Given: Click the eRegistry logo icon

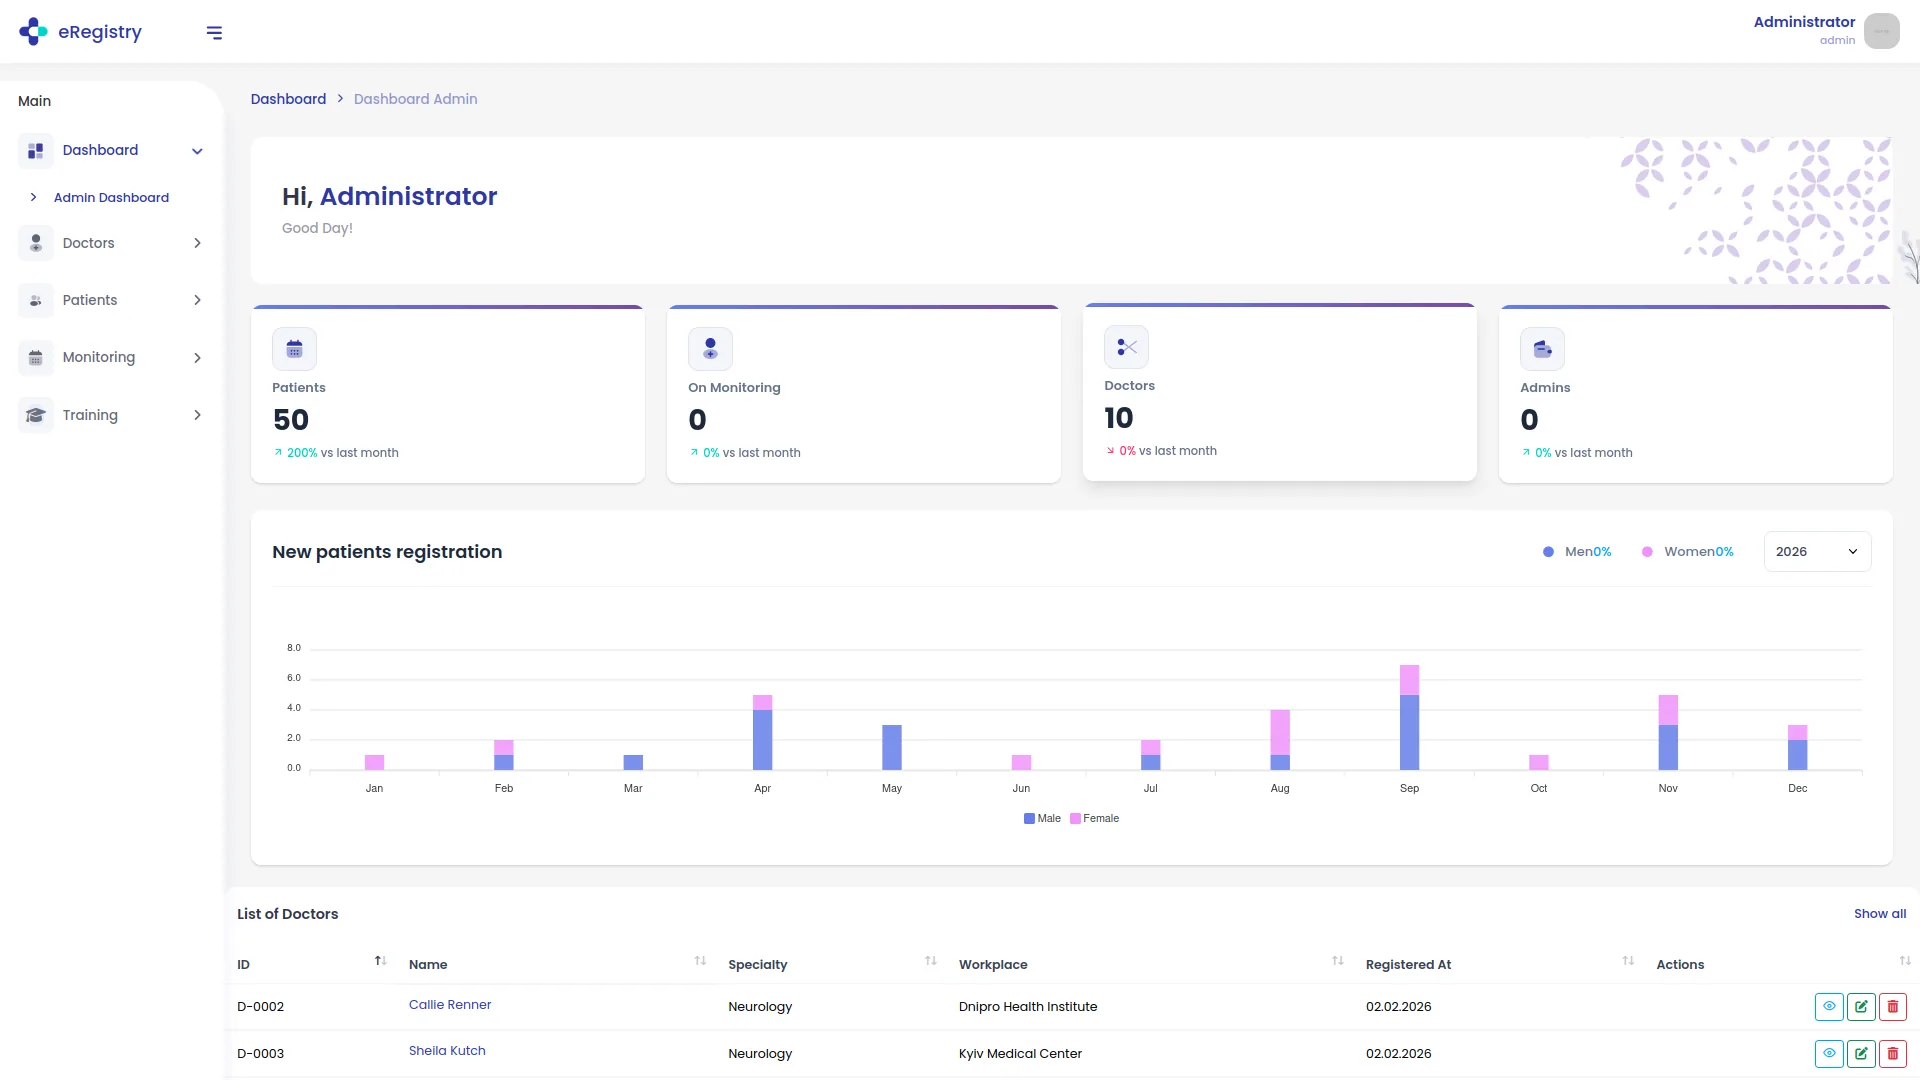Looking at the screenshot, I should [x=33, y=31].
